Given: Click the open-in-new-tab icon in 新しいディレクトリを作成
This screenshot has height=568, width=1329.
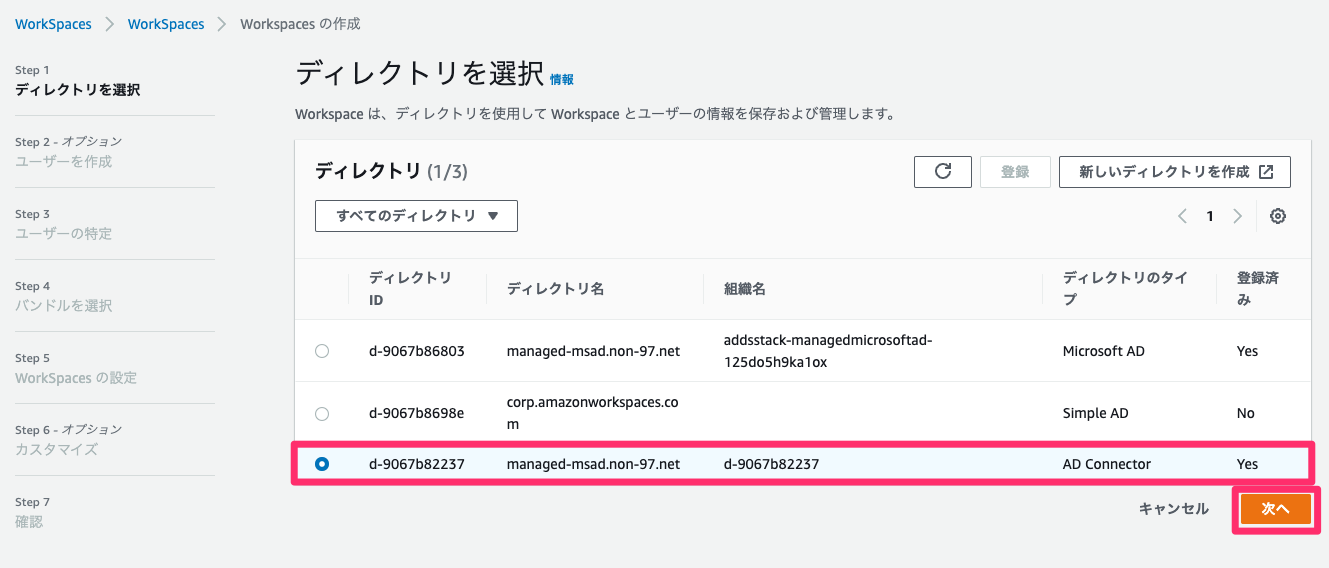Looking at the screenshot, I should pos(1266,172).
